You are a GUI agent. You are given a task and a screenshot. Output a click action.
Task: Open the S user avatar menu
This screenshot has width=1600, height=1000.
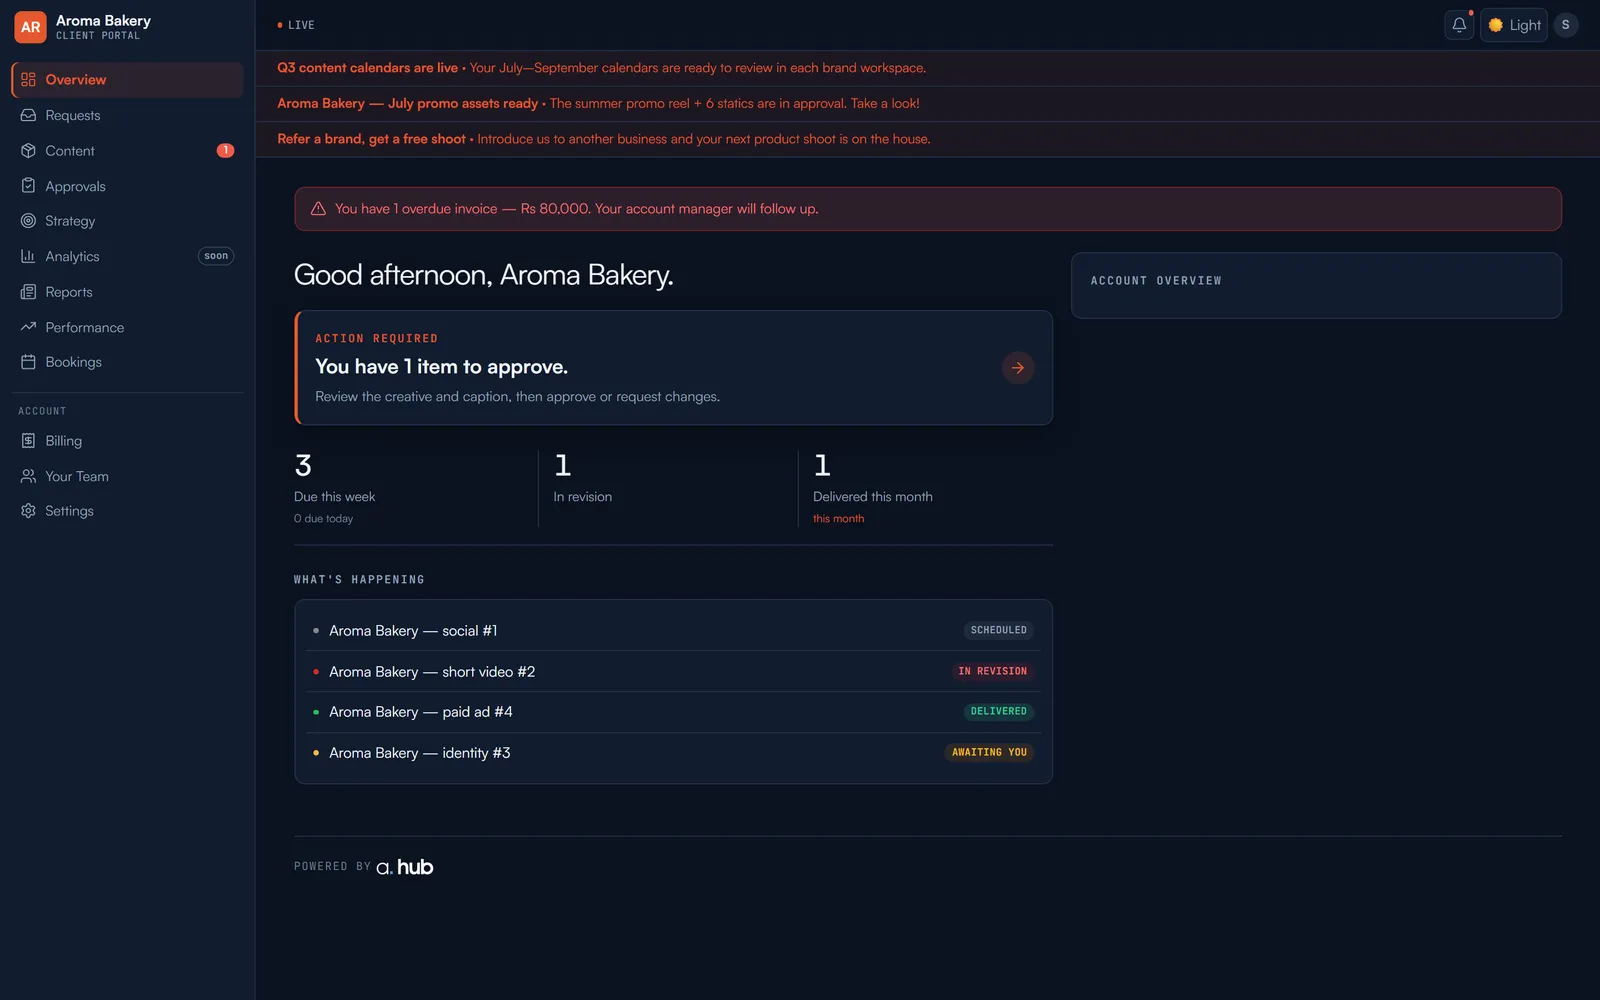tap(1565, 25)
